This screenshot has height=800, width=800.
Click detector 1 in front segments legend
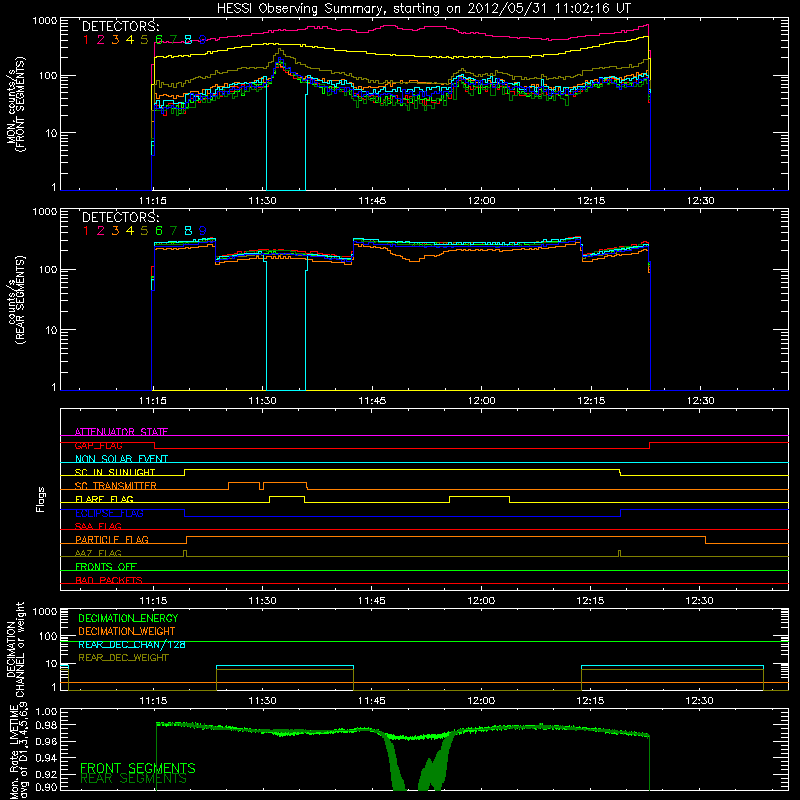[86, 39]
